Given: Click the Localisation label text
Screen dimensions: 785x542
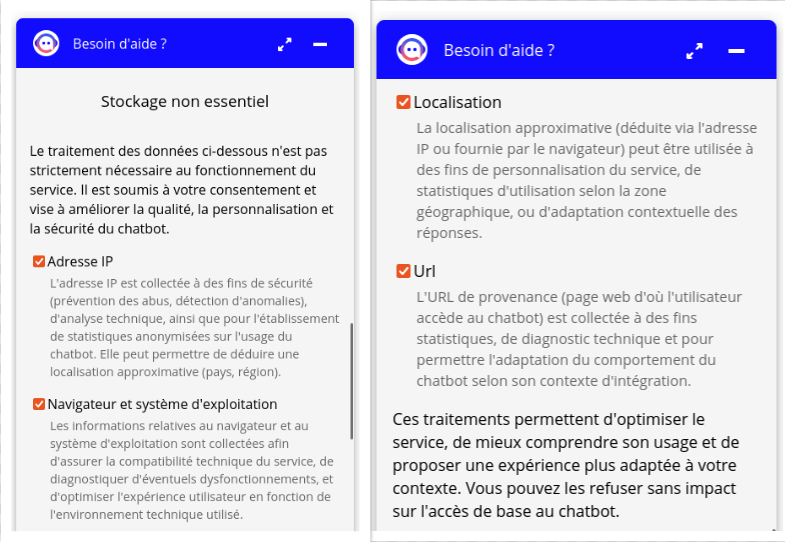Looking at the screenshot, I should point(457,102).
